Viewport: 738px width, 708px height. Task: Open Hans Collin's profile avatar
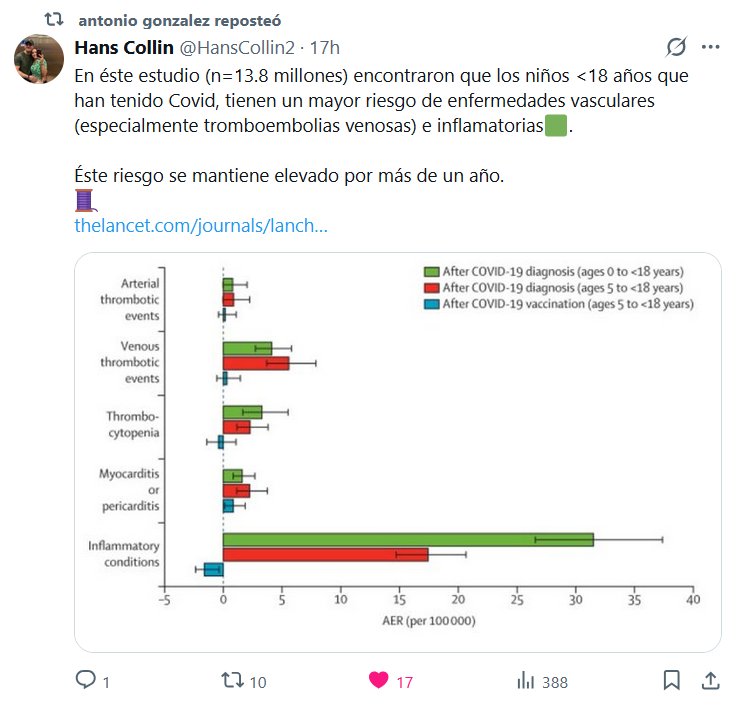pyautogui.click(x=39, y=59)
